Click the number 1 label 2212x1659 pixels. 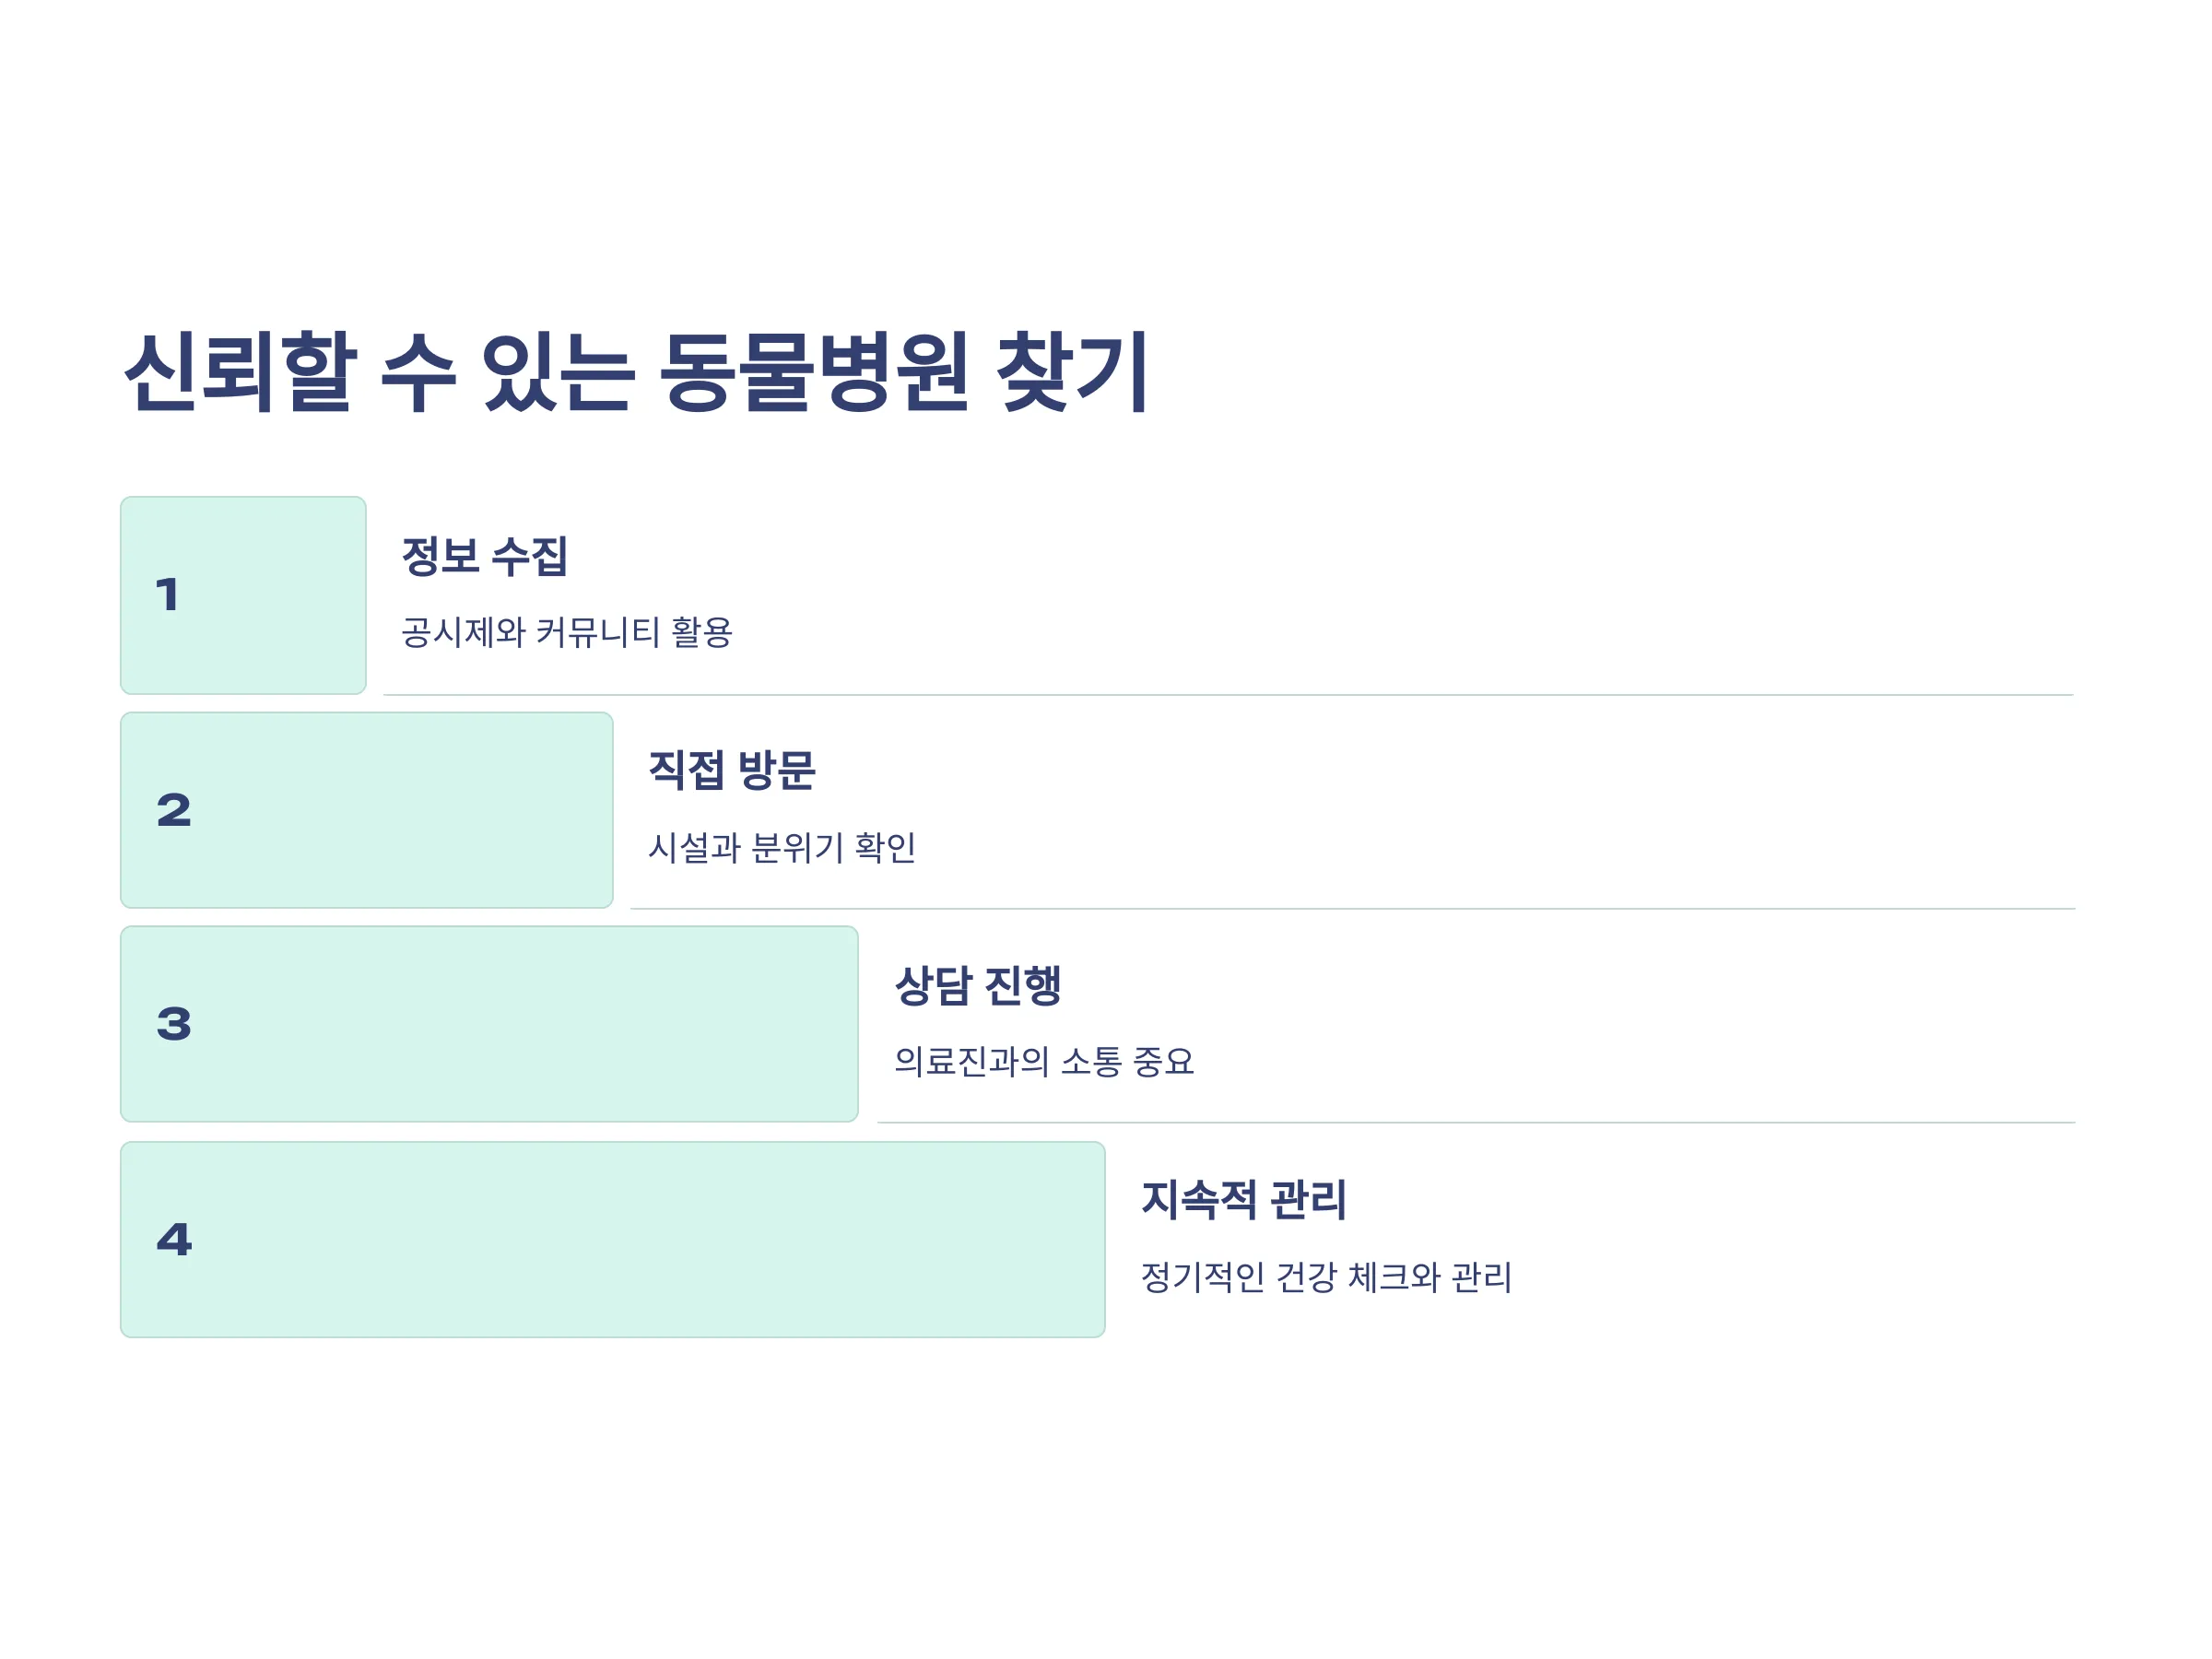click(168, 595)
